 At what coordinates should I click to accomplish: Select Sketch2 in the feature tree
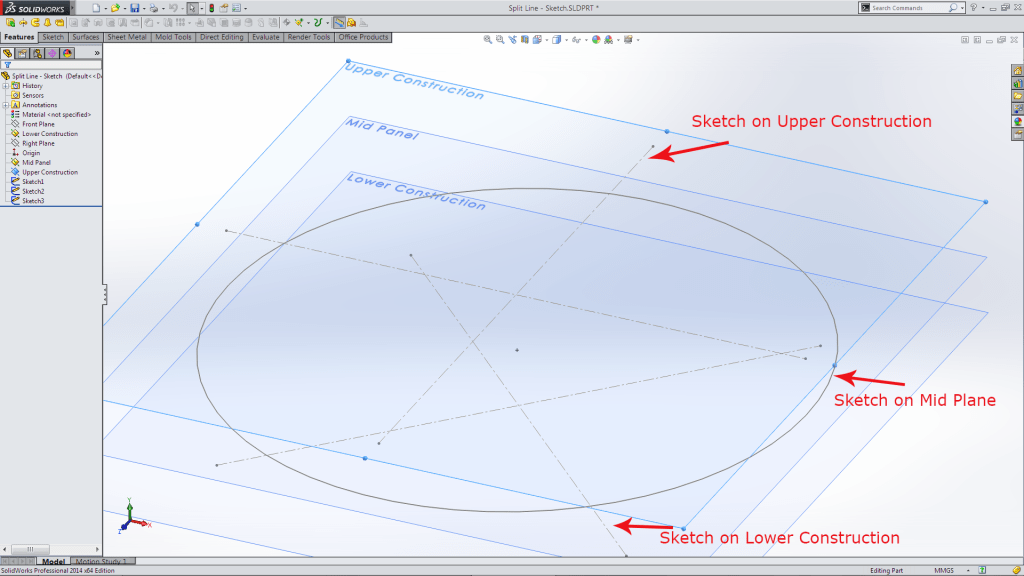pos(33,191)
